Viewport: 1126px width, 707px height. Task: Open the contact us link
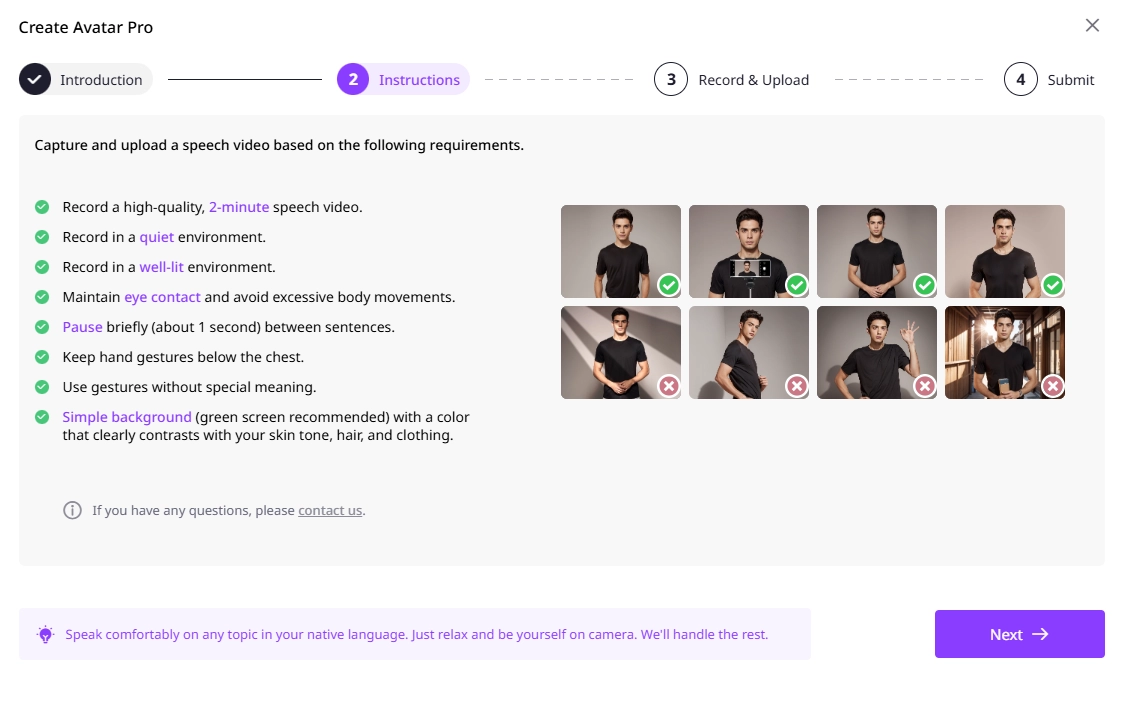[x=330, y=510]
